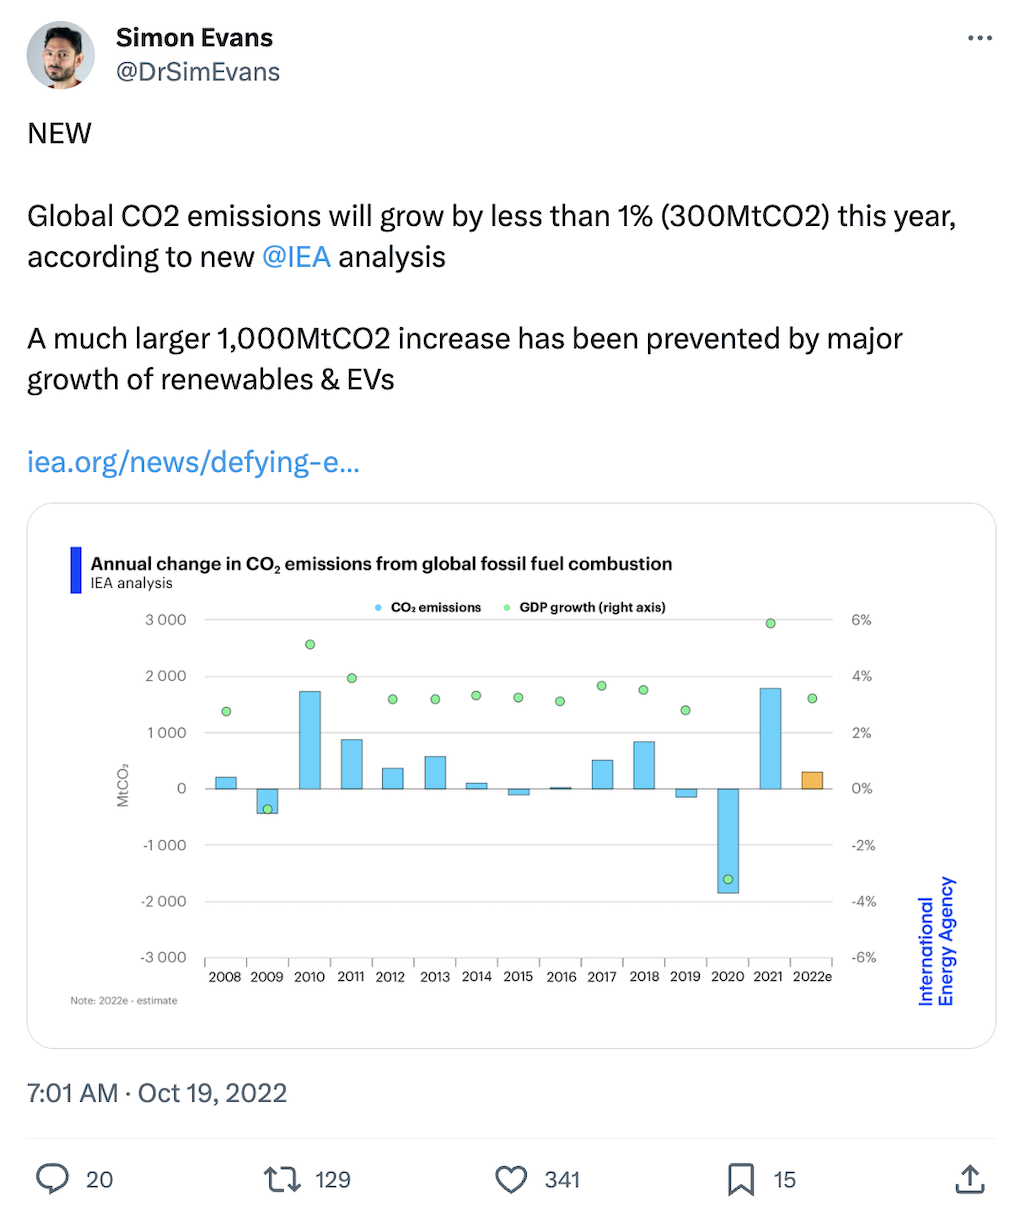Screen dimensions: 1024x1218
Task: Click the orange 2022e estimate bar
Action: [812, 780]
